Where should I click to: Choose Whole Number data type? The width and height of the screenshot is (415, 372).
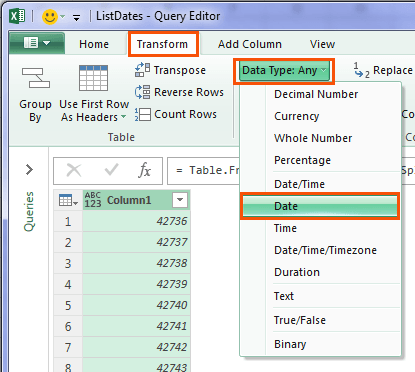click(313, 138)
